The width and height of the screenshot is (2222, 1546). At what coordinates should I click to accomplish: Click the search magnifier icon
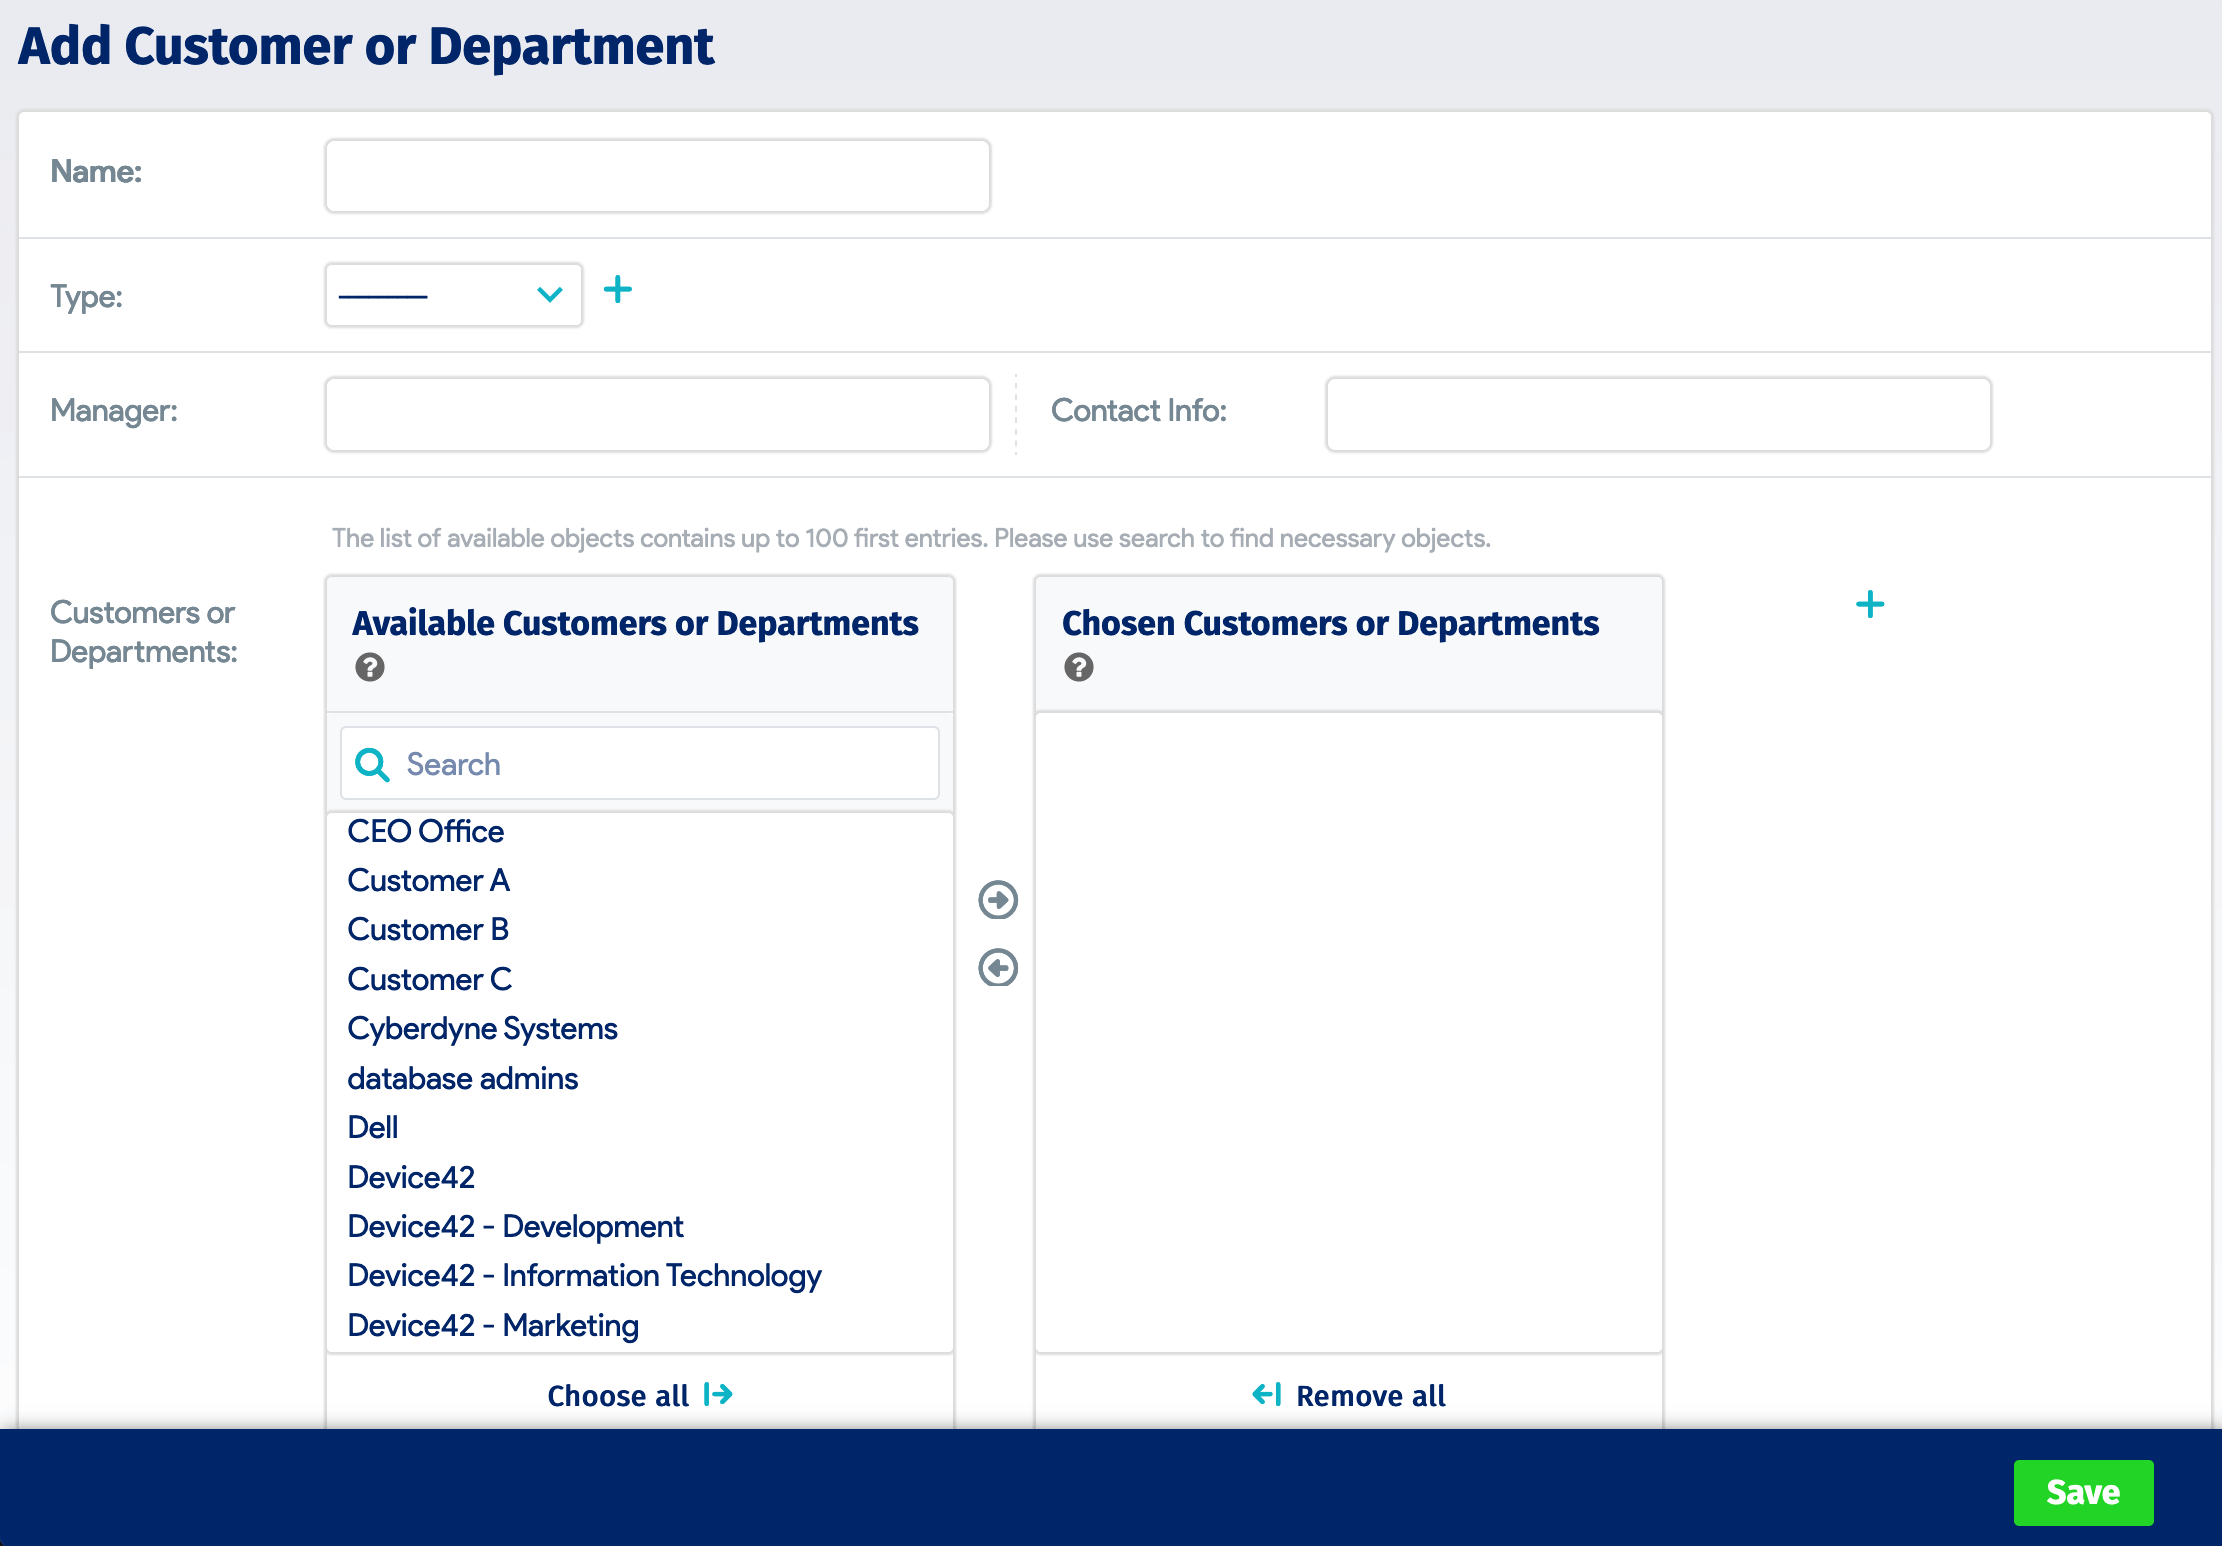[371, 763]
